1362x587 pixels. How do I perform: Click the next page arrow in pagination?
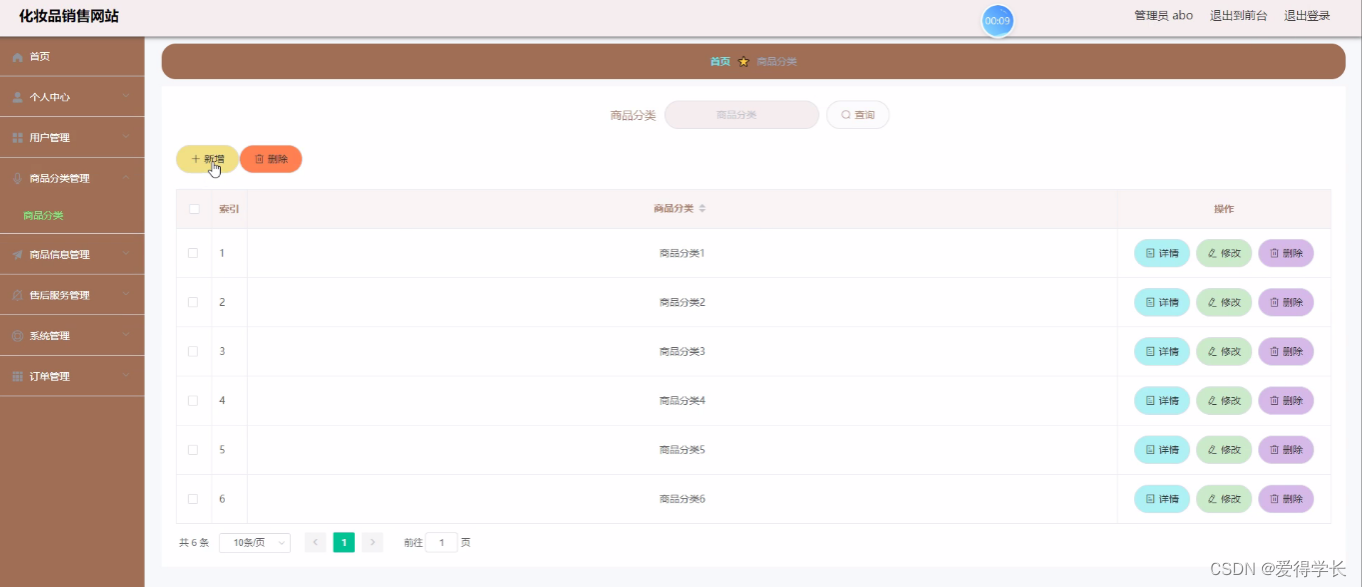coord(372,543)
